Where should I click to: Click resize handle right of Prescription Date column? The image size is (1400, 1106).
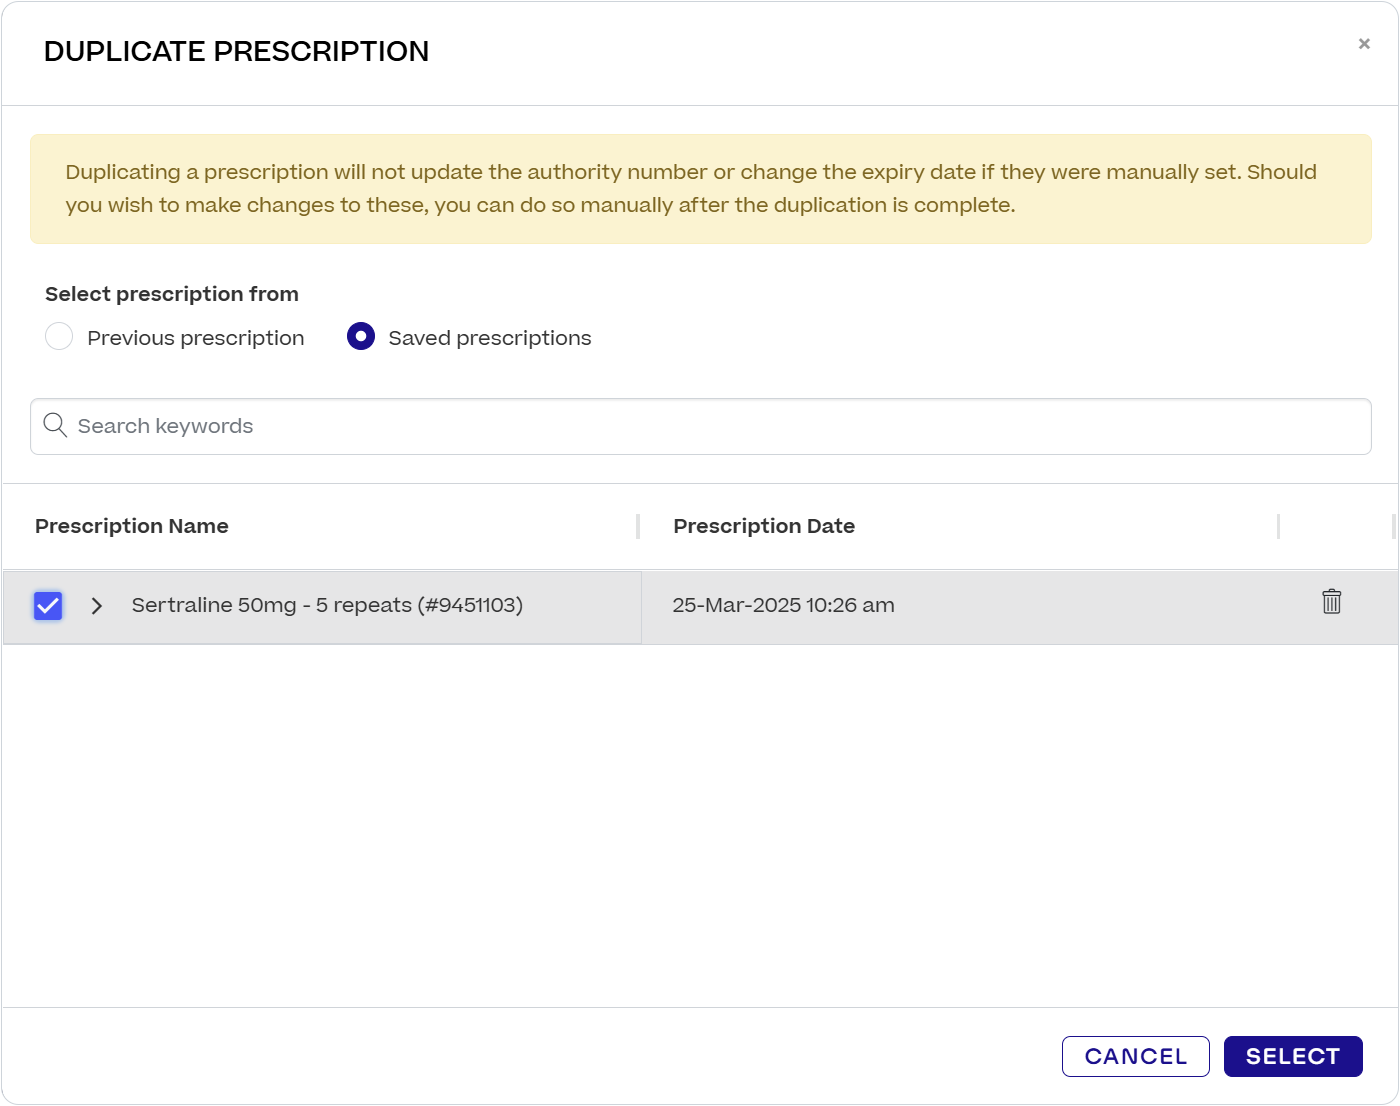coord(1278,526)
